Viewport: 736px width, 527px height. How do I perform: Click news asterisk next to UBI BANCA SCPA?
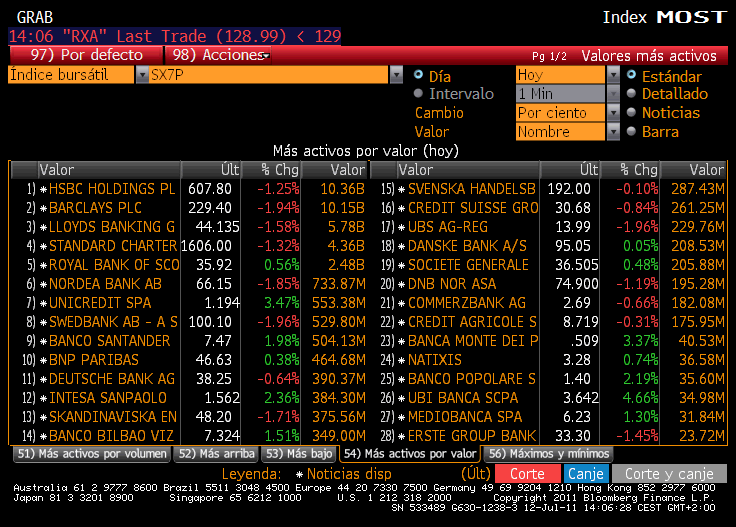(402, 398)
